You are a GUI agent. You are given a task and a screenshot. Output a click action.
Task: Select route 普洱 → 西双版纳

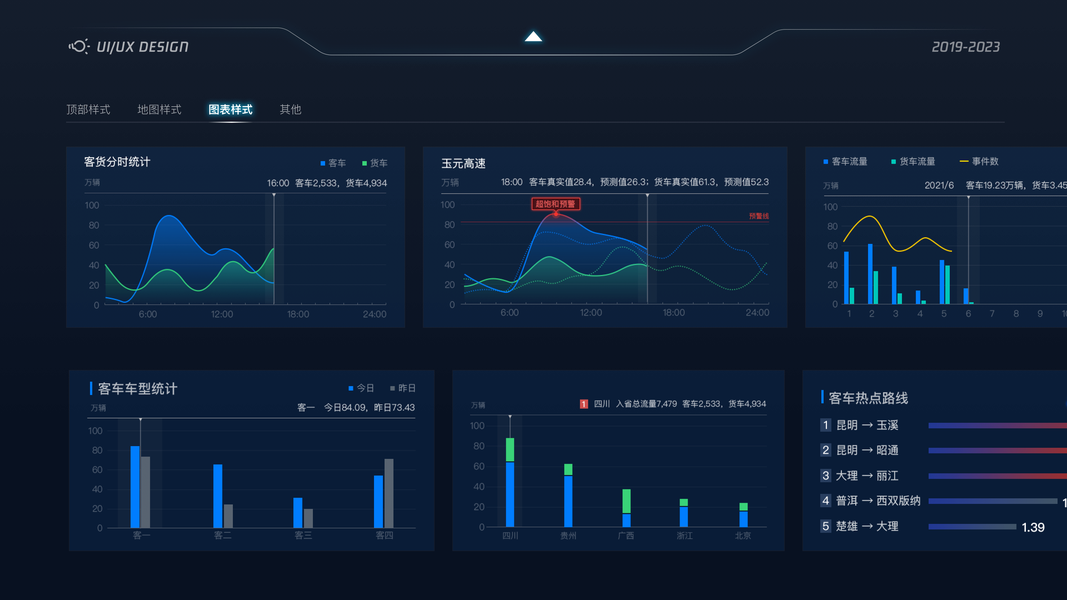(x=878, y=501)
